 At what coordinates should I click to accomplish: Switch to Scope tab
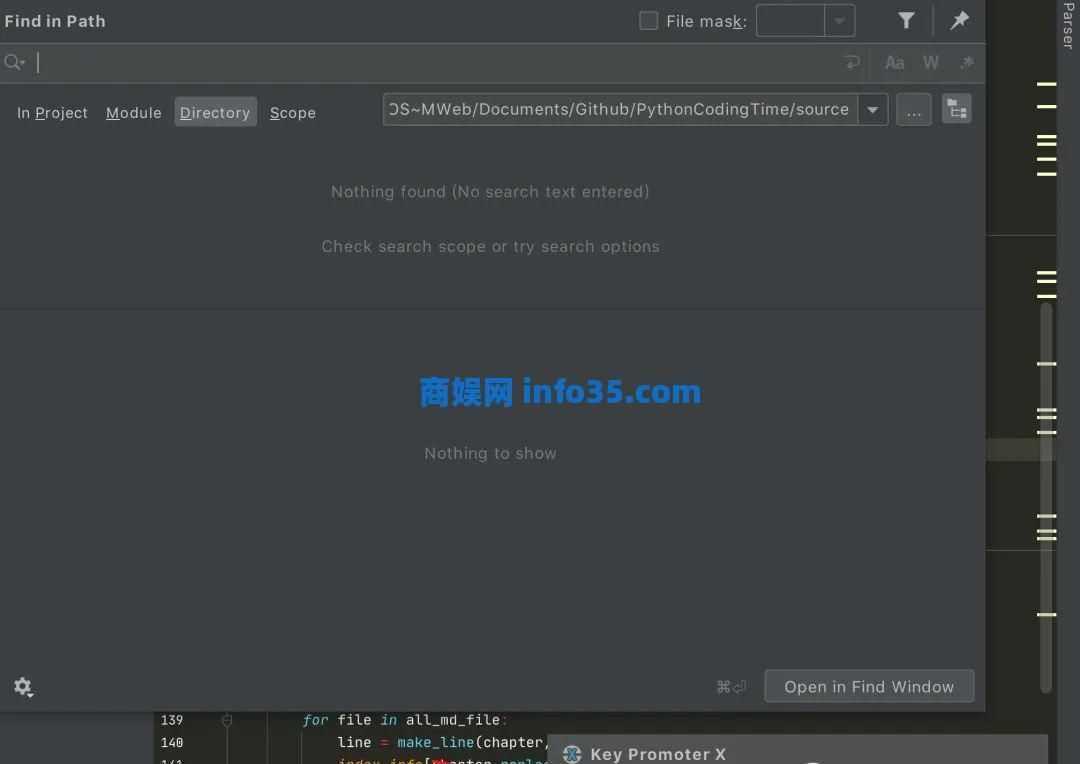293,112
